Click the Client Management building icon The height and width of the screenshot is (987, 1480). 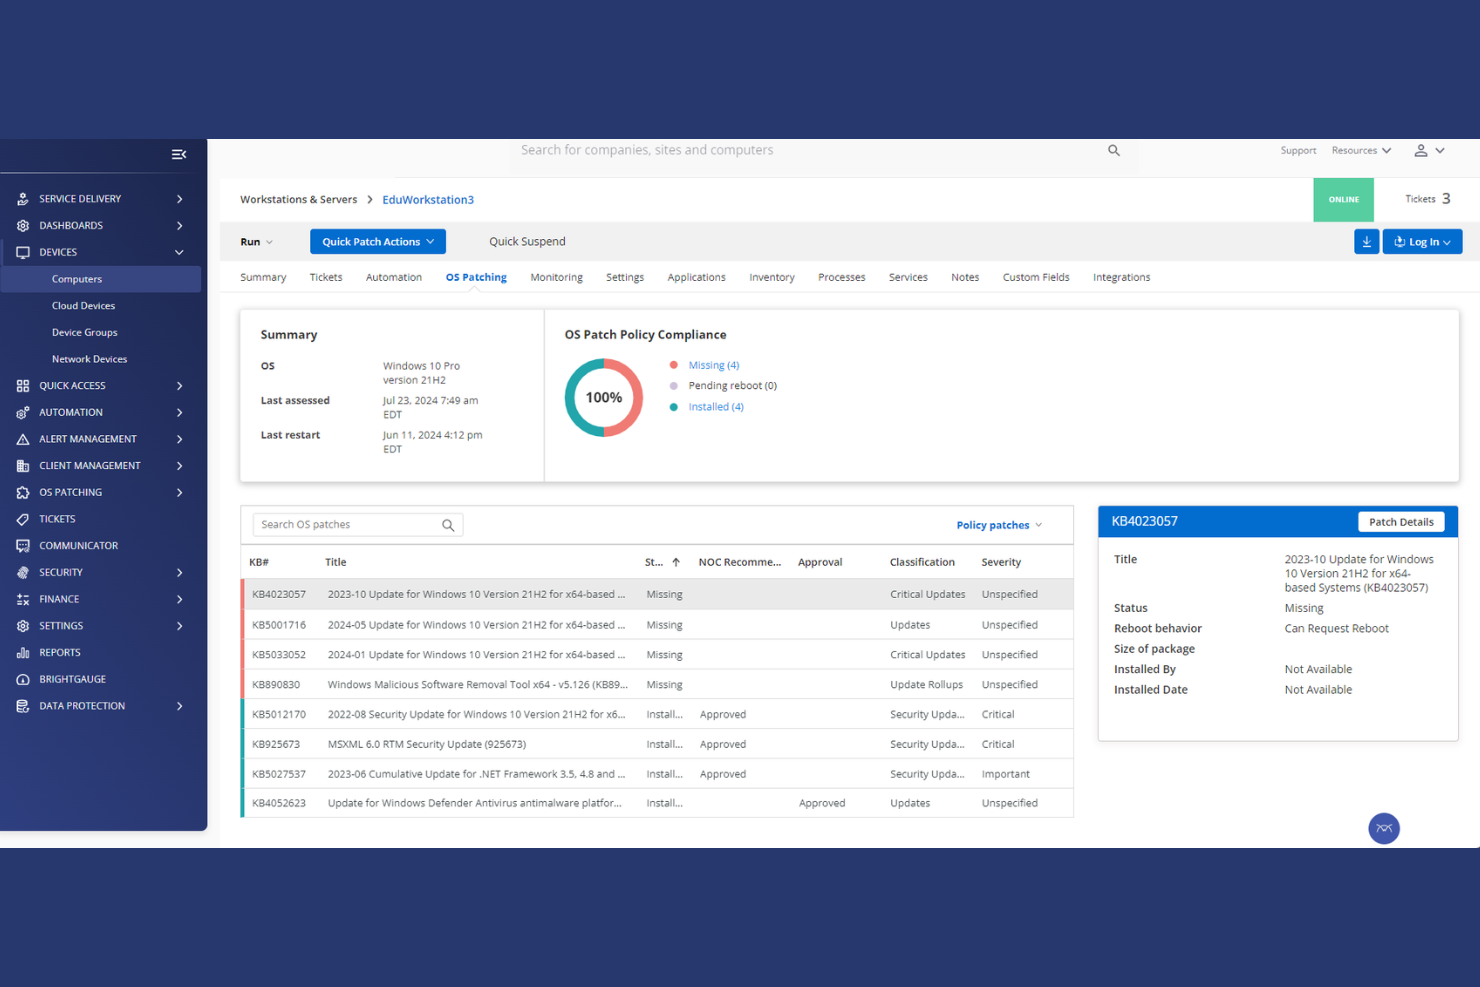click(x=22, y=466)
